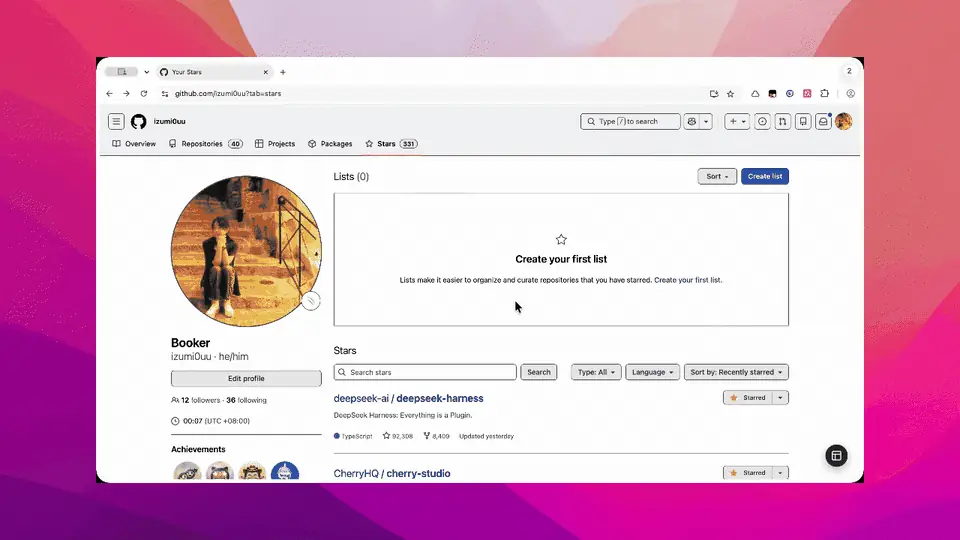Open the Issues icon in GitHub header
The image size is (960, 540).
click(x=762, y=121)
